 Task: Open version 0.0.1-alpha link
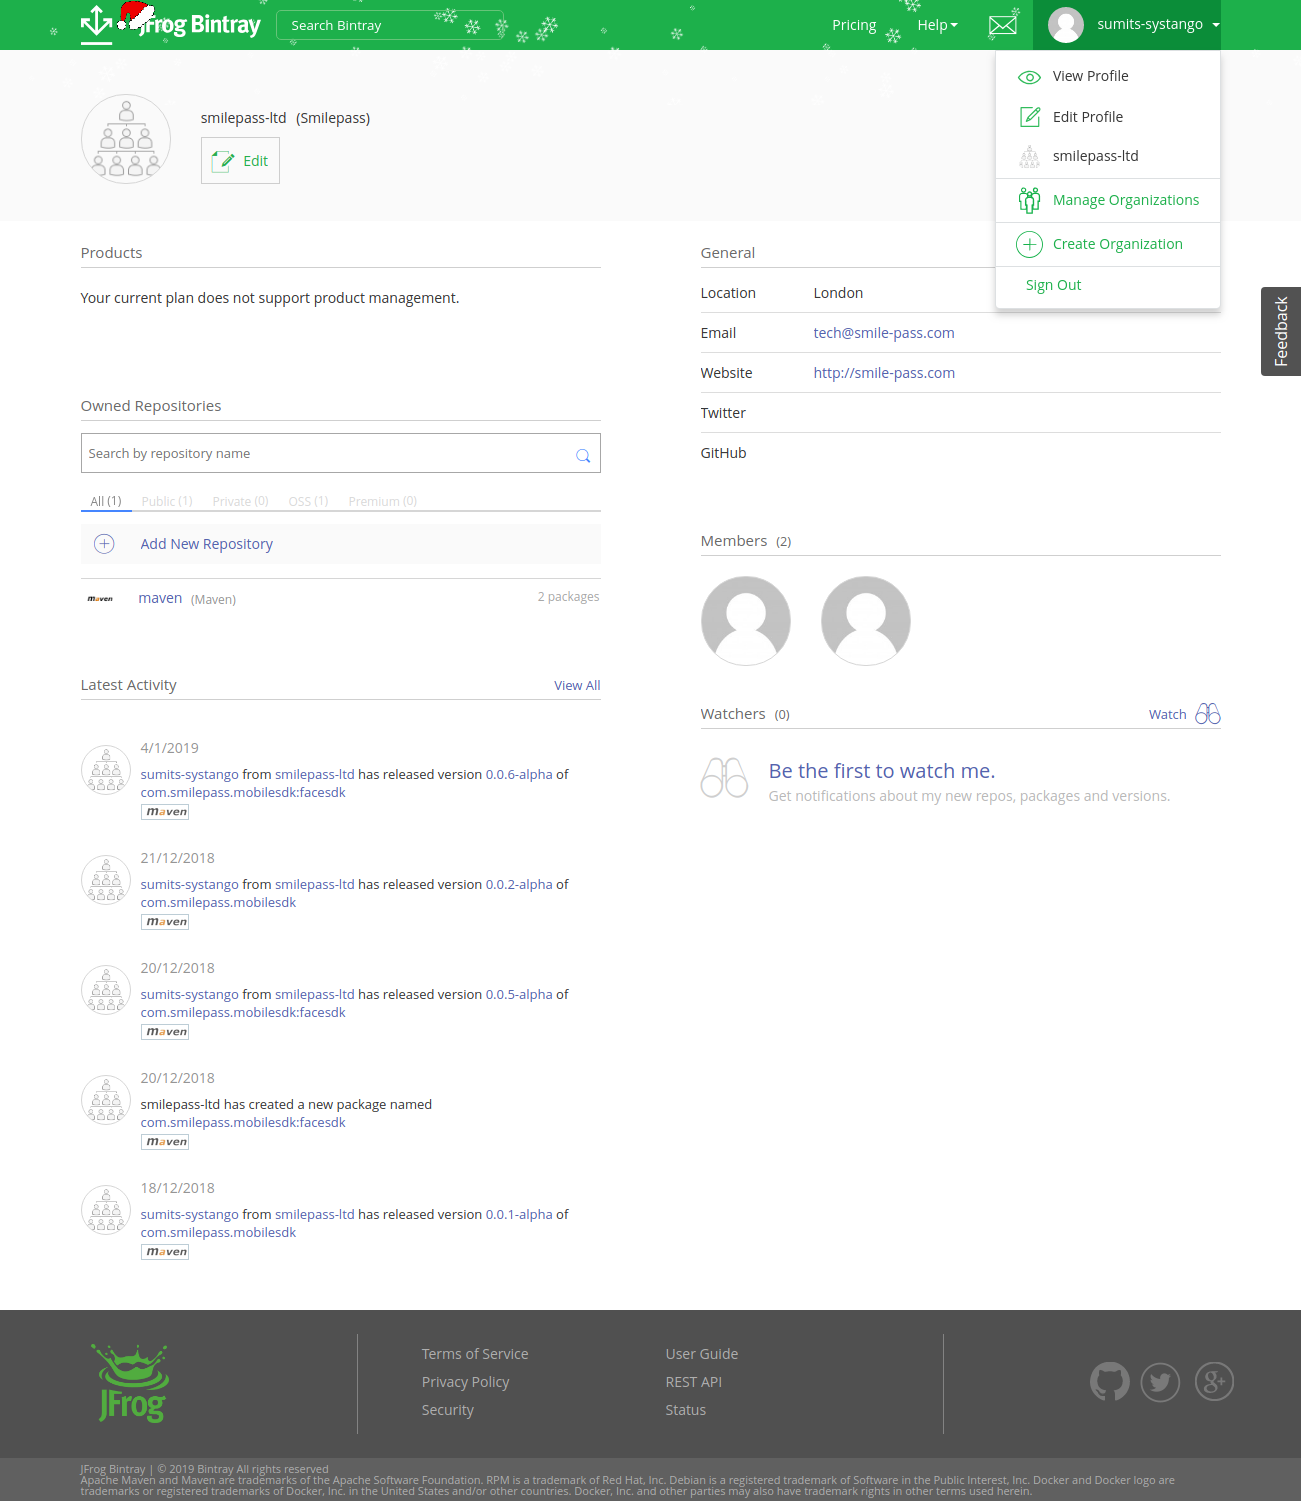tap(519, 1214)
